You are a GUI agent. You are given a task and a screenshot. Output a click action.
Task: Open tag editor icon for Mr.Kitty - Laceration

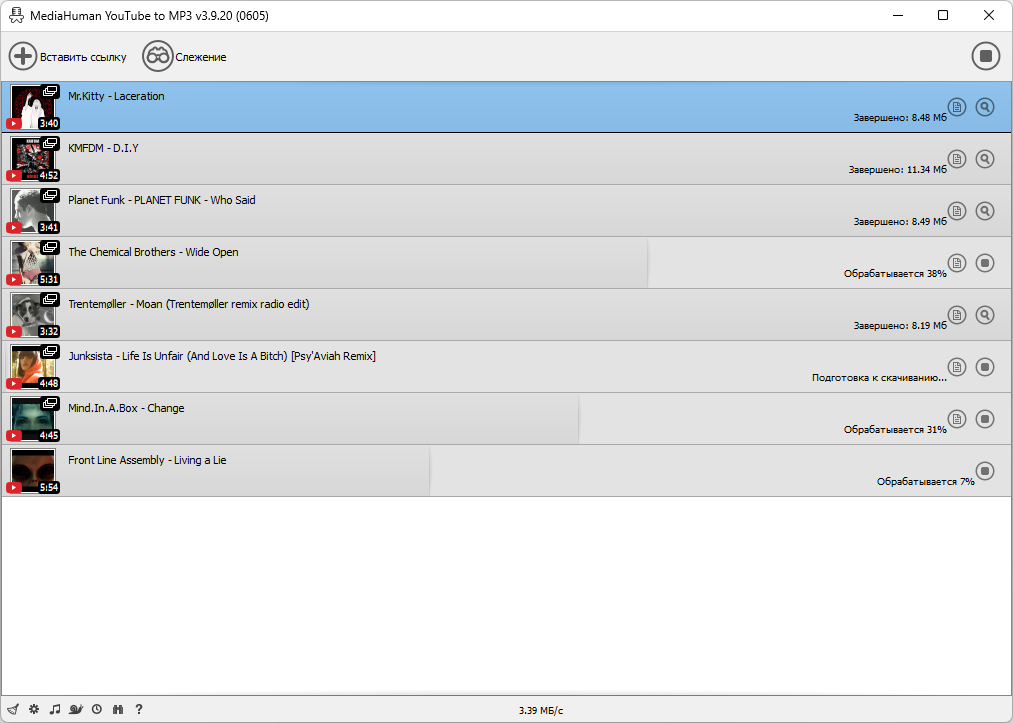coord(957,107)
